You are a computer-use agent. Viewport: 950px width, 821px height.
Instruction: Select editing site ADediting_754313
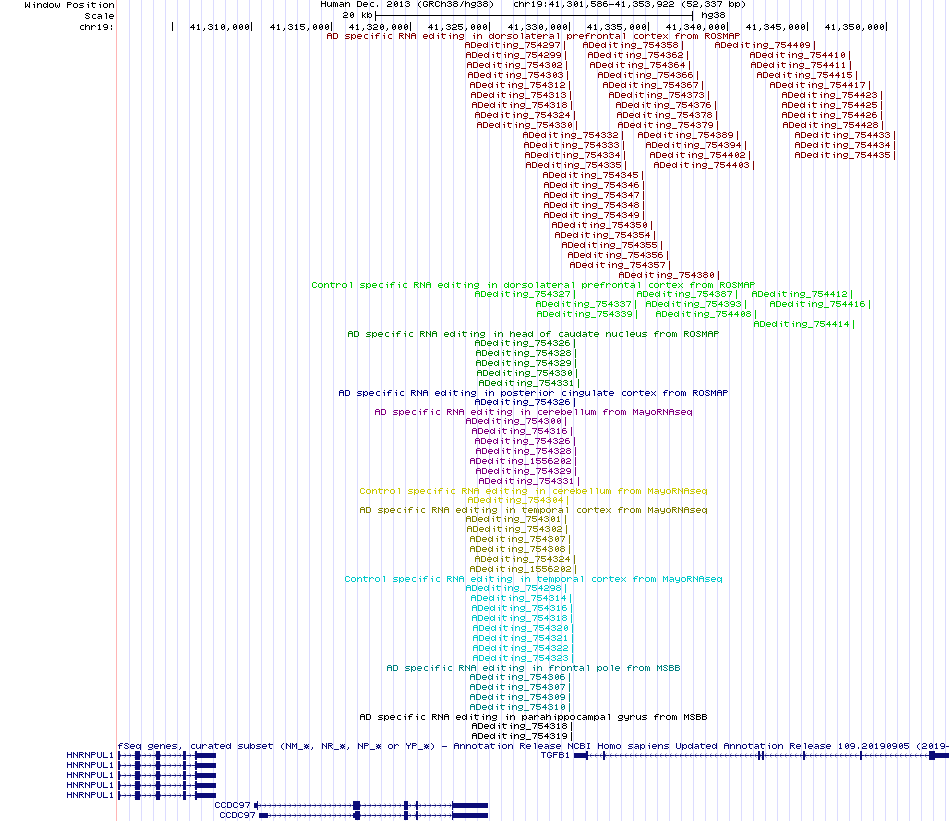521,95
